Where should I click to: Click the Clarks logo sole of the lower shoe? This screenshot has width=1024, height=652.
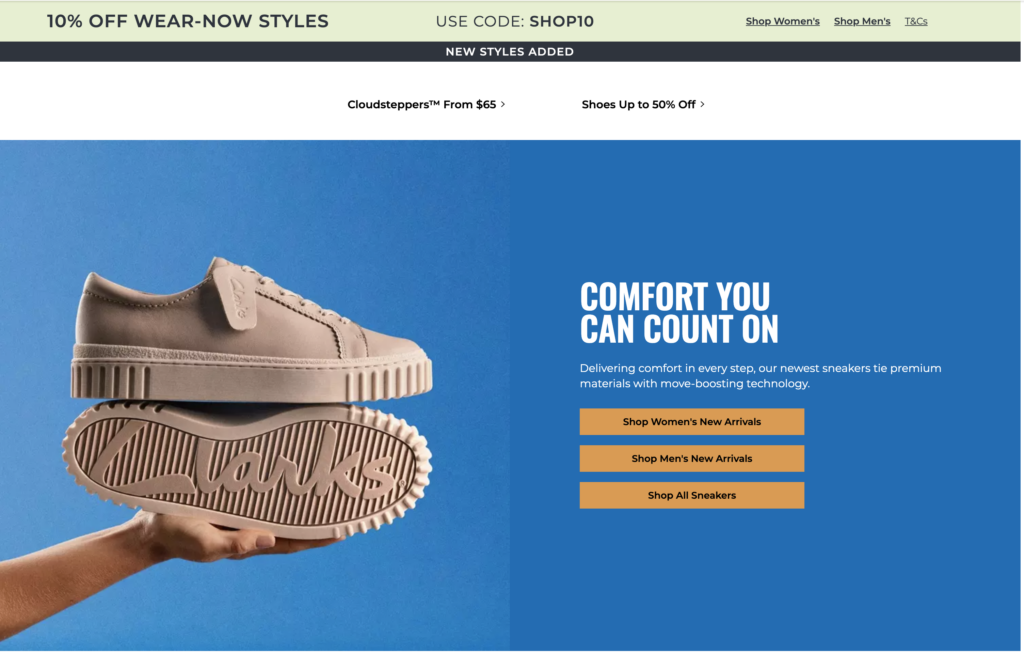point(247,467)
